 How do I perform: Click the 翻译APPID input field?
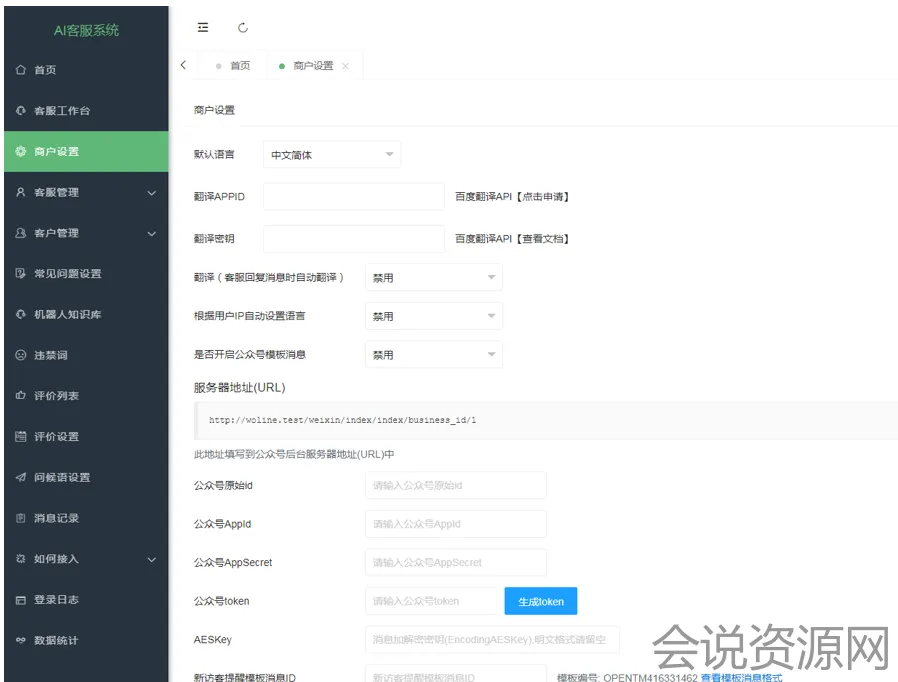tap(353, 197)
